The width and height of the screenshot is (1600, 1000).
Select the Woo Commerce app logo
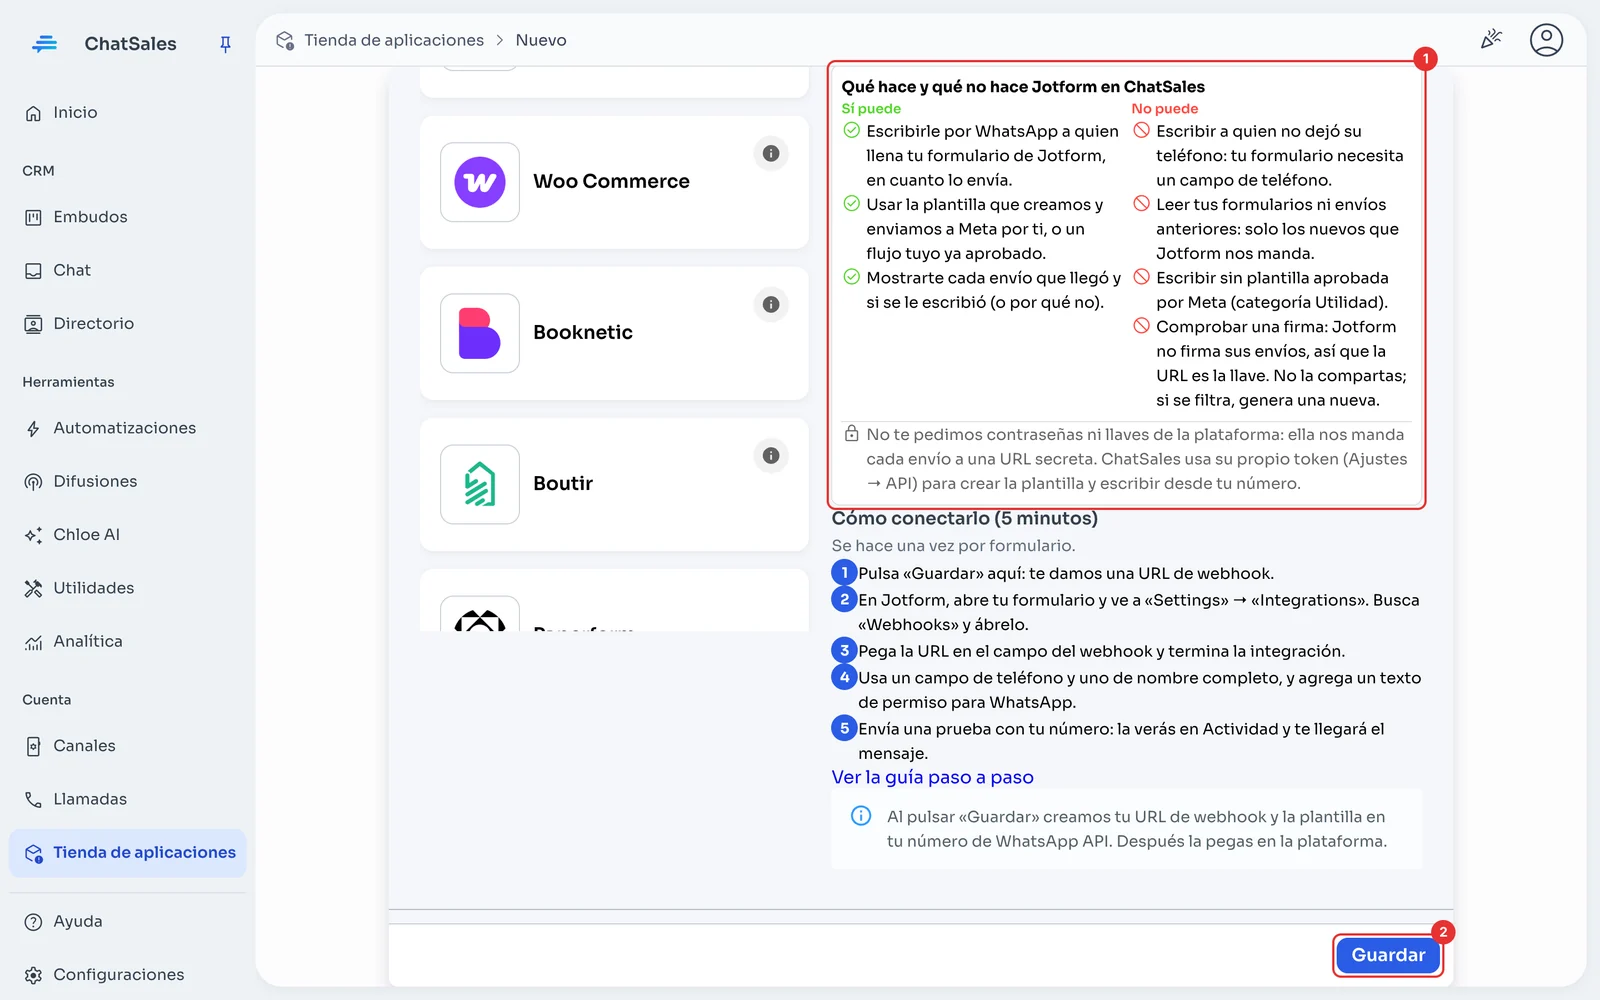480,182
